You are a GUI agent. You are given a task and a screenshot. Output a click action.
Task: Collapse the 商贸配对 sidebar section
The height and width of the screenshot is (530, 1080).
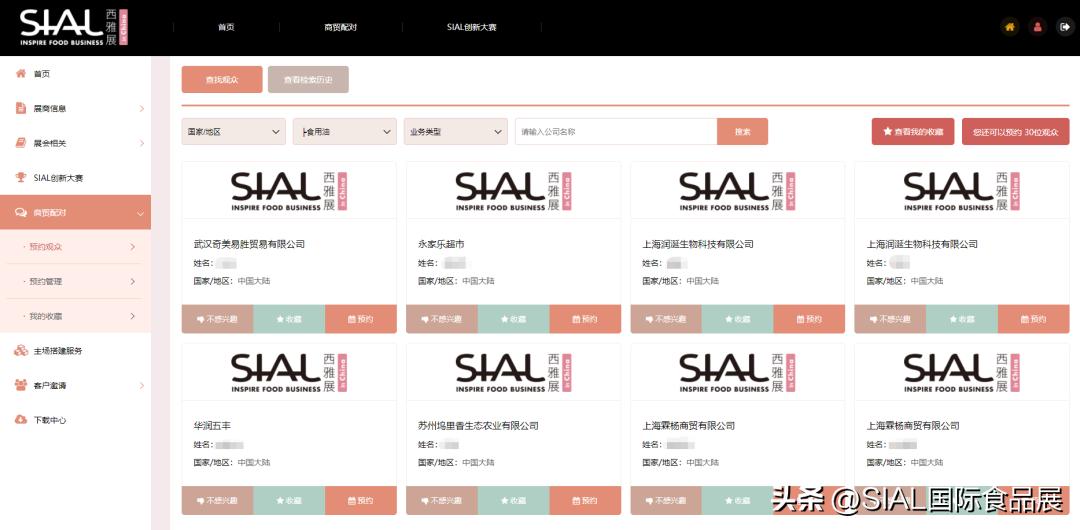75,213
